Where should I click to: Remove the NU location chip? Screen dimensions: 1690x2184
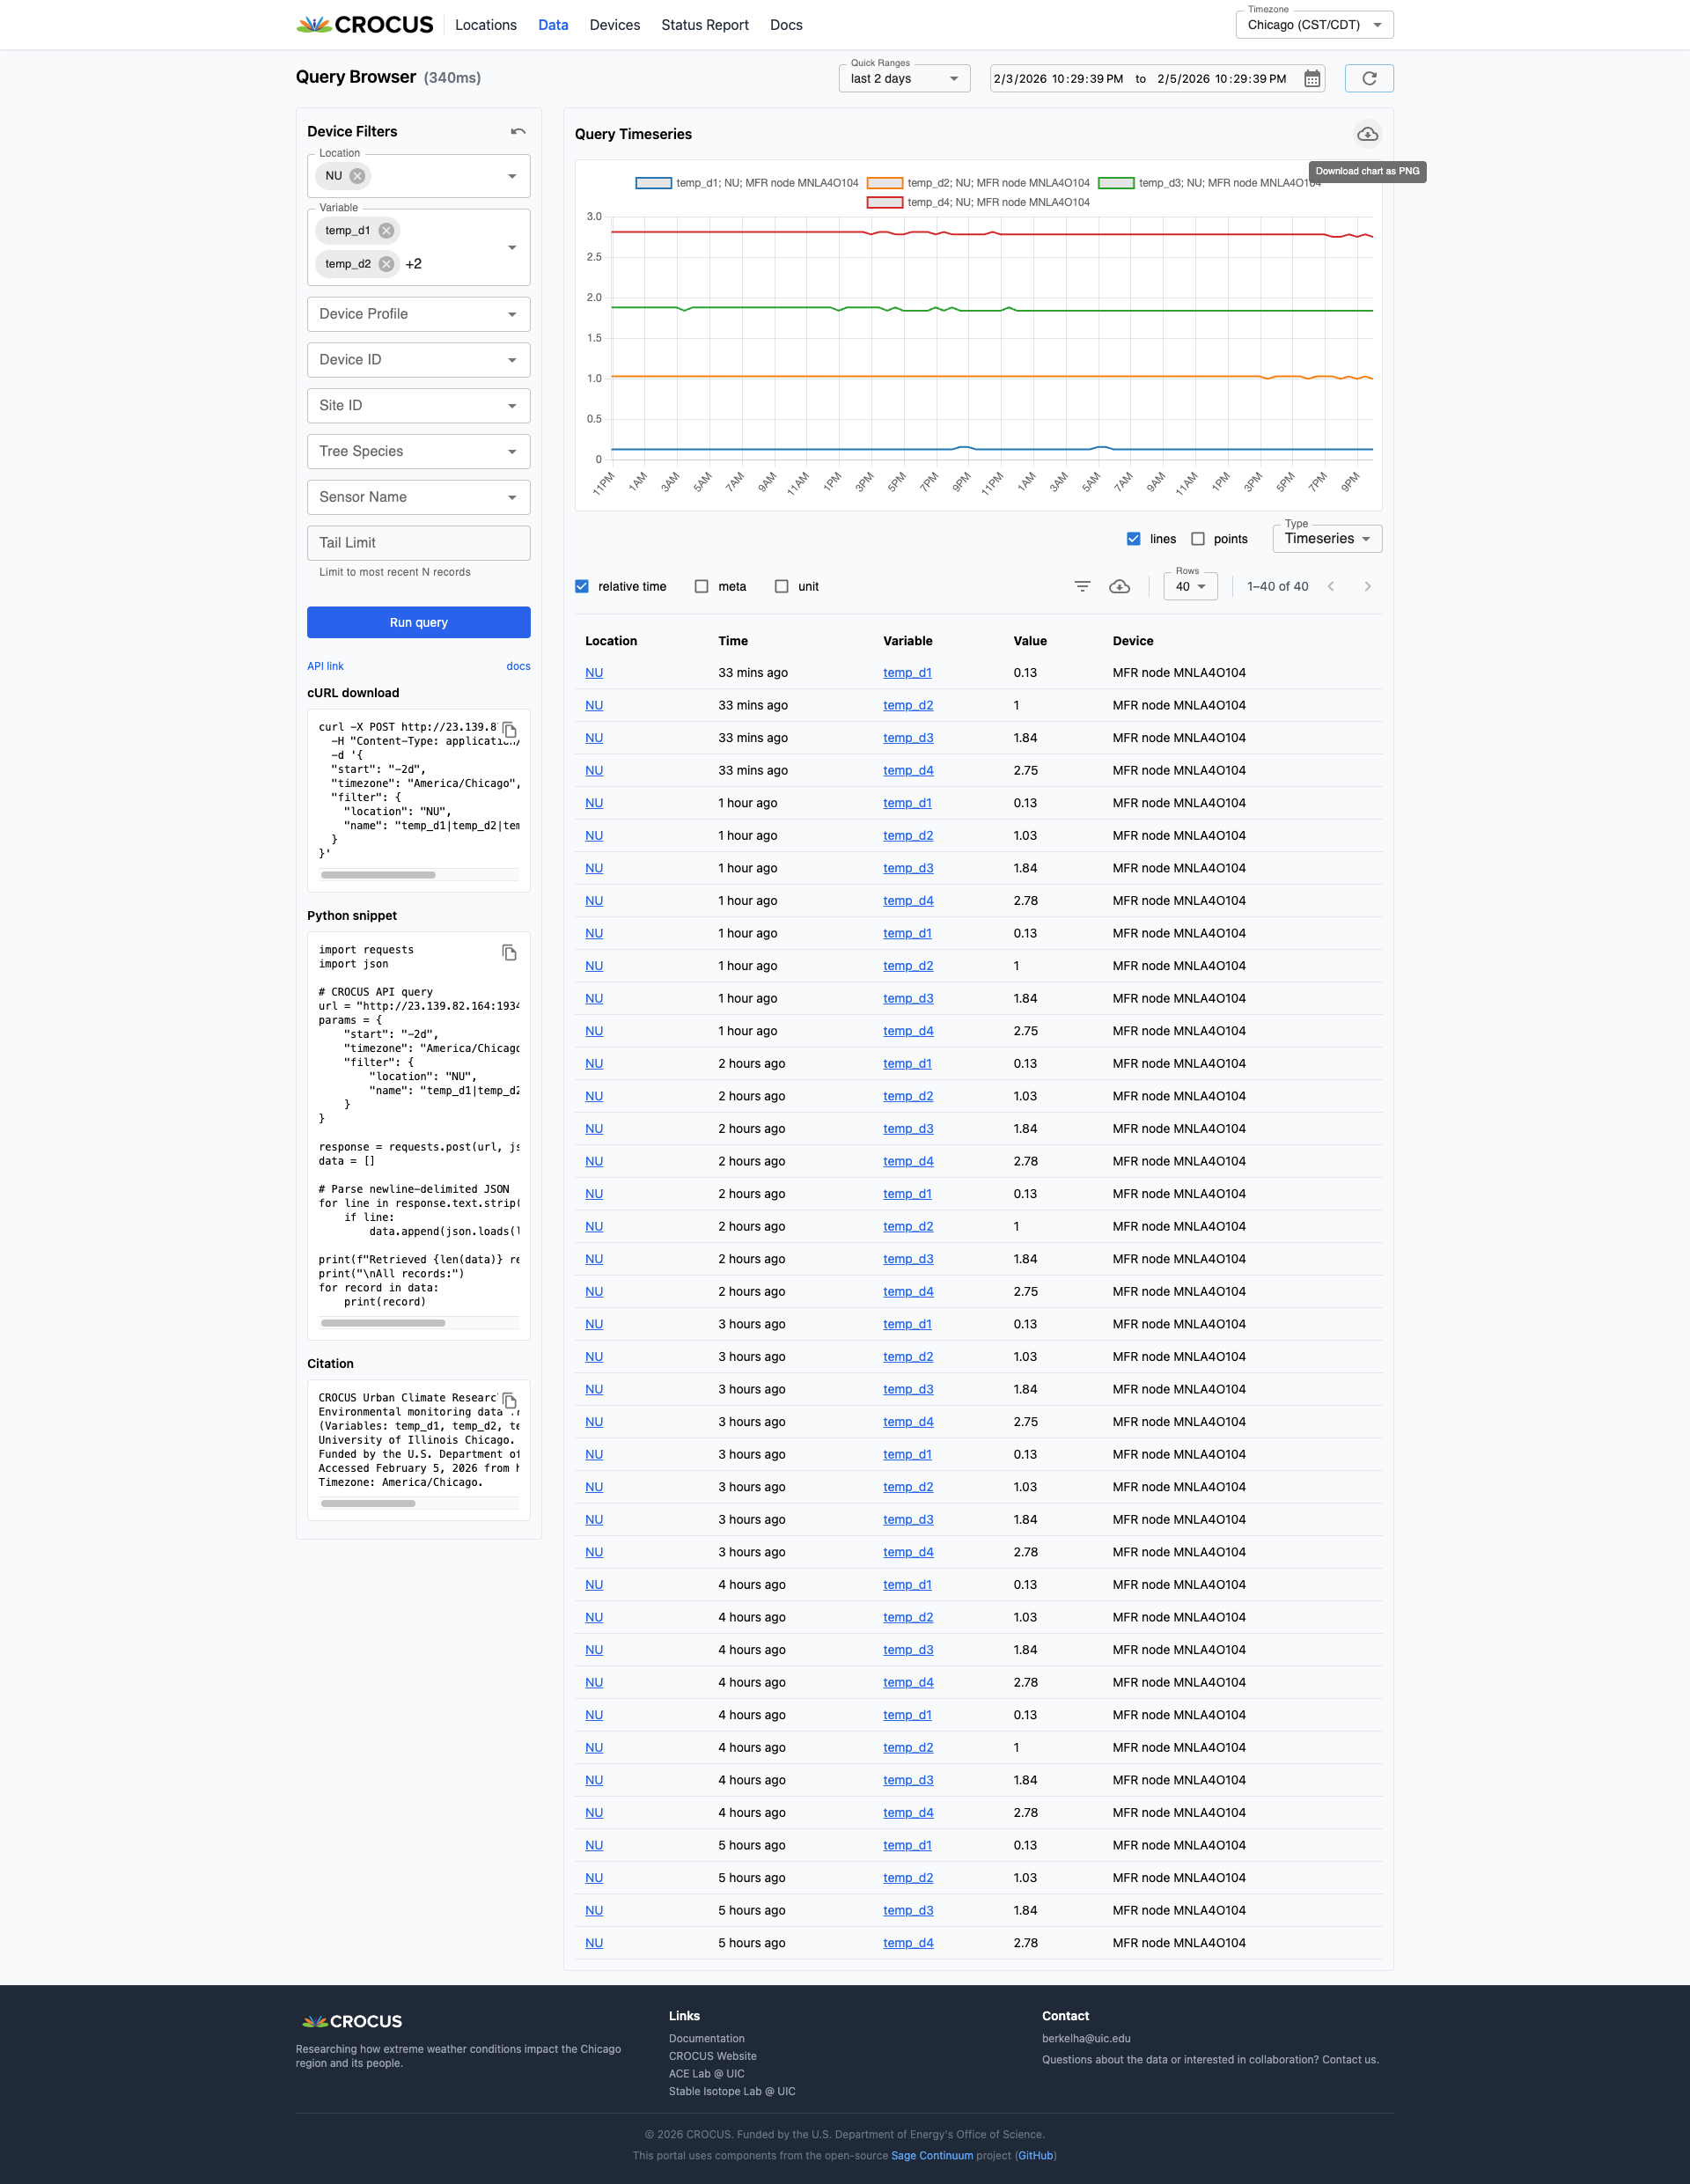pos(357,176)
